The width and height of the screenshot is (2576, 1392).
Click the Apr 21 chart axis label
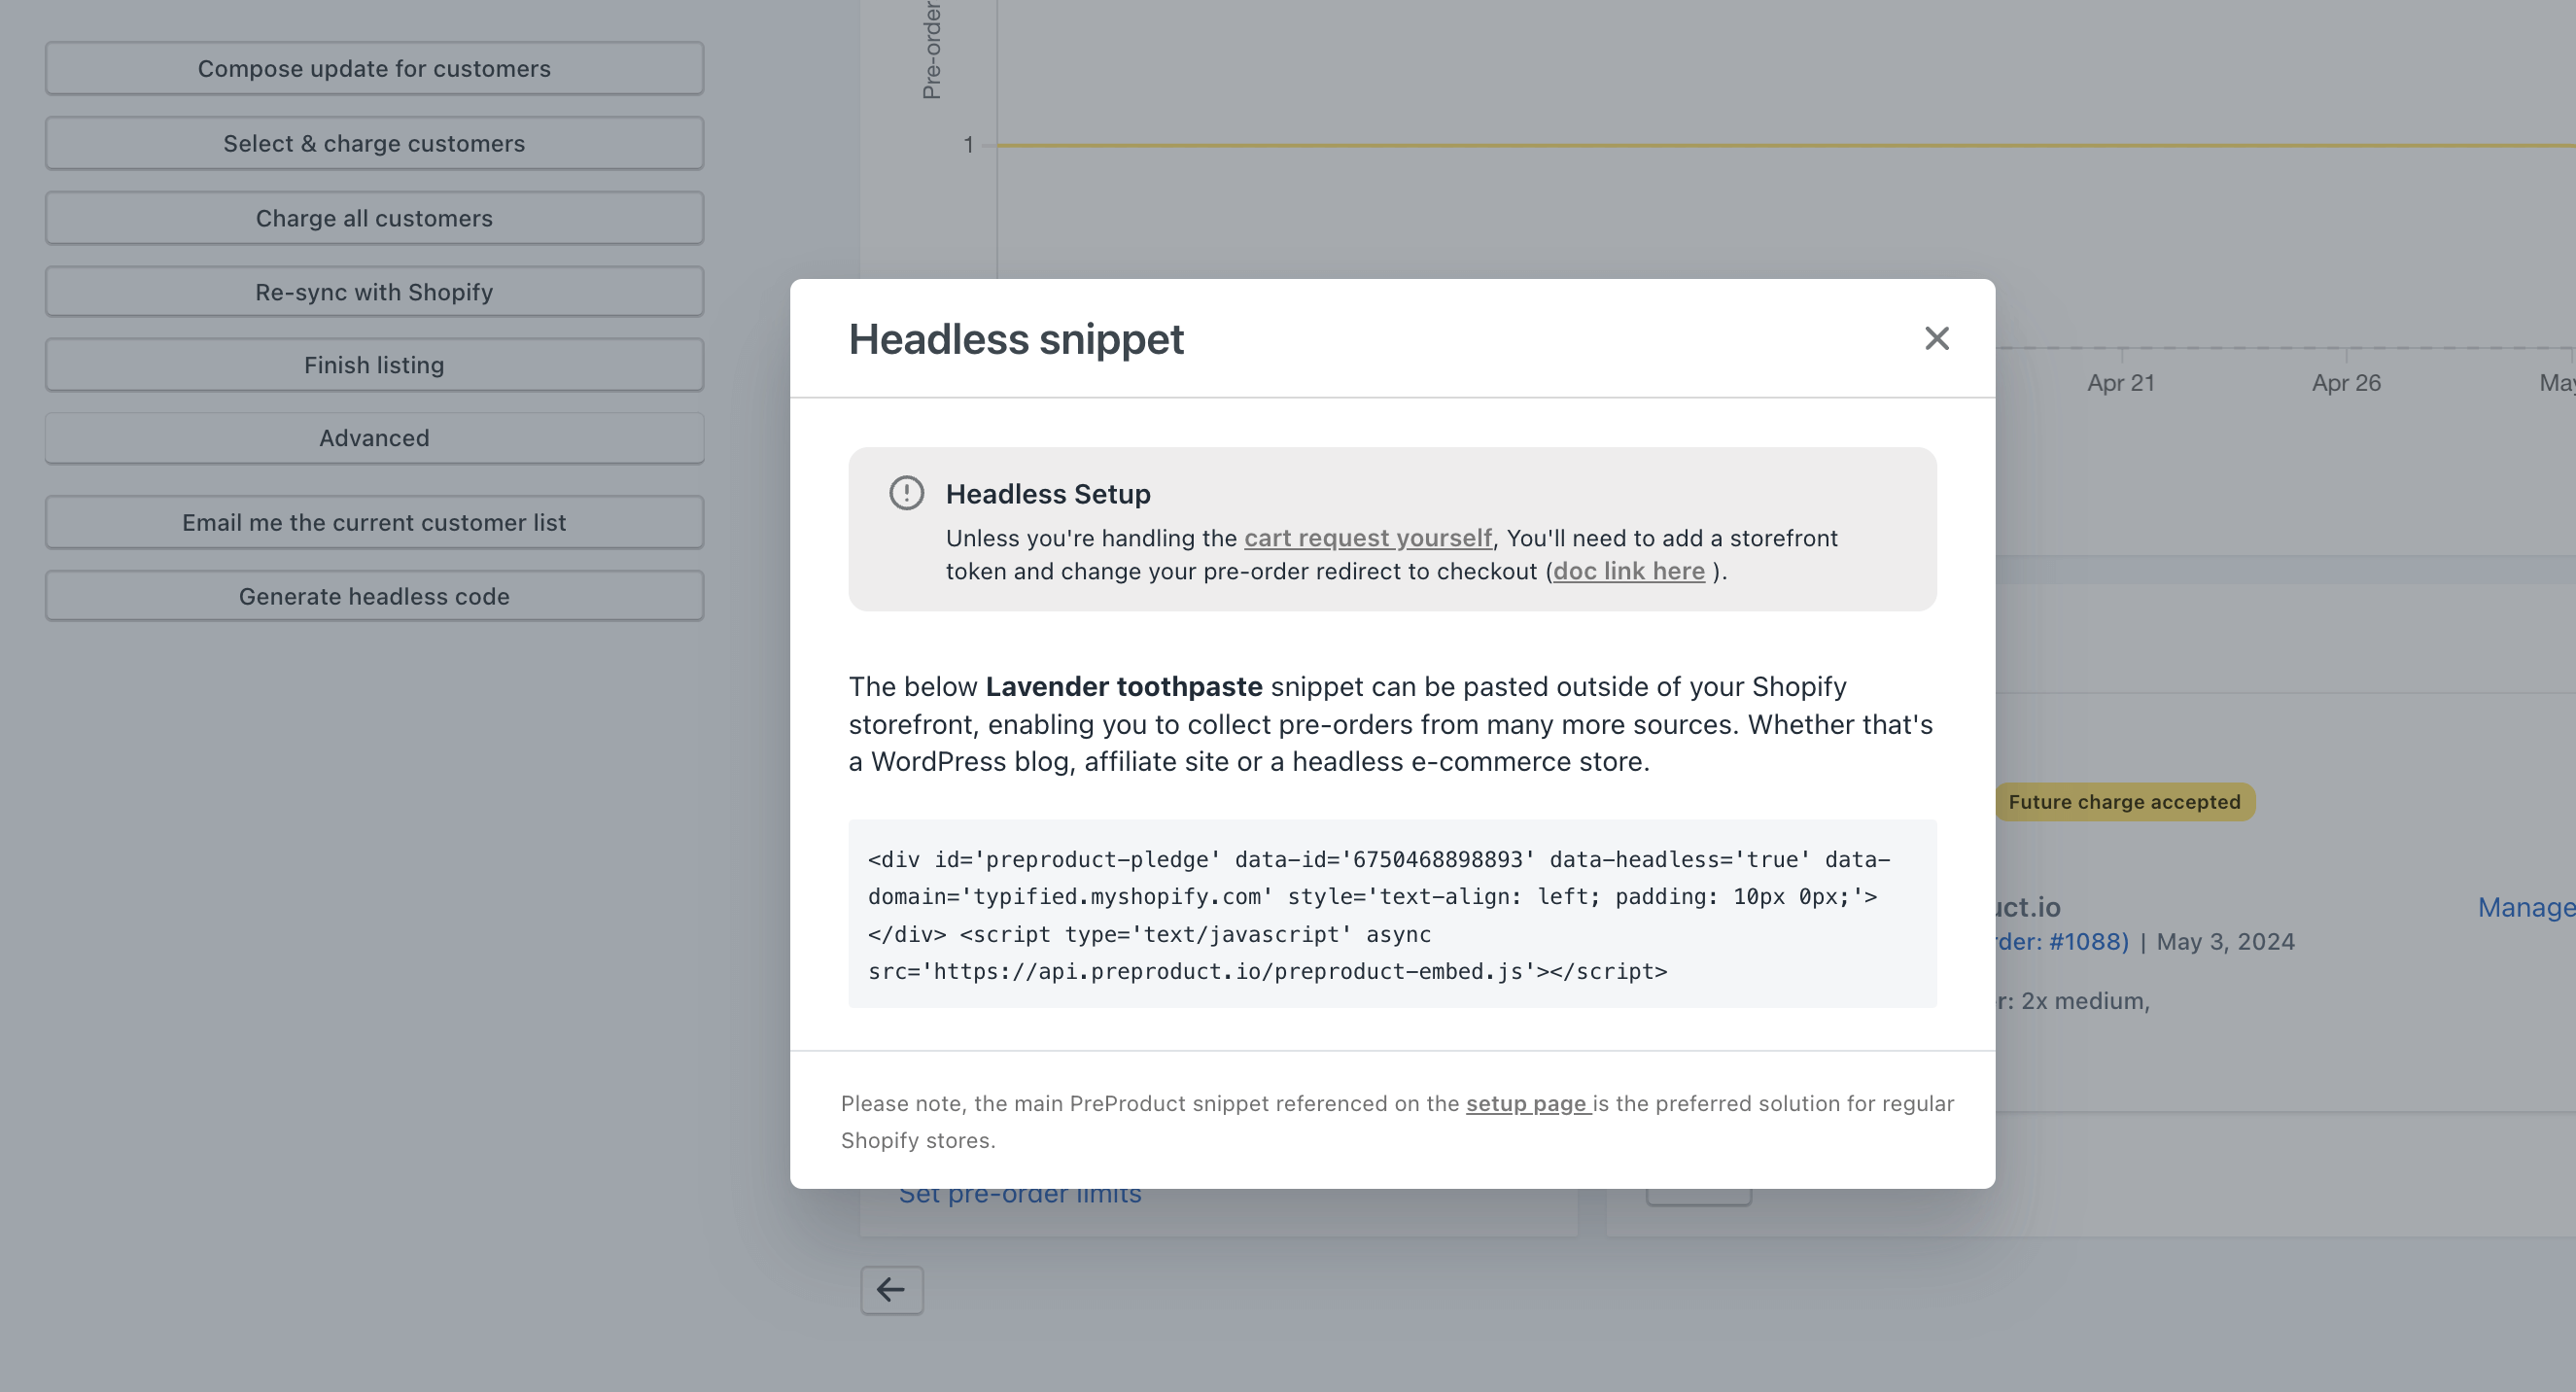(x=2120, y=383)
